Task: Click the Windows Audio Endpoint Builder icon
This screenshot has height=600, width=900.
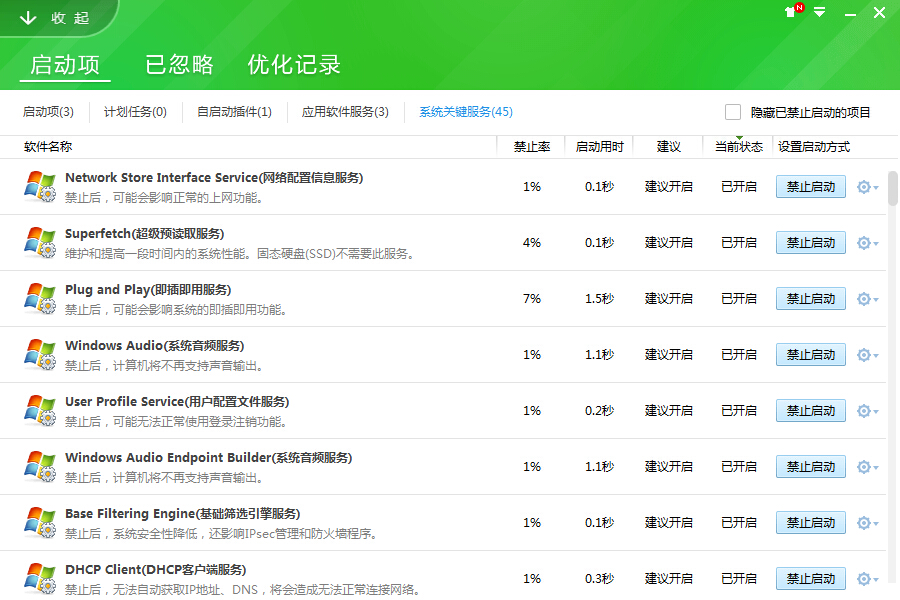Action: point(40,466)
